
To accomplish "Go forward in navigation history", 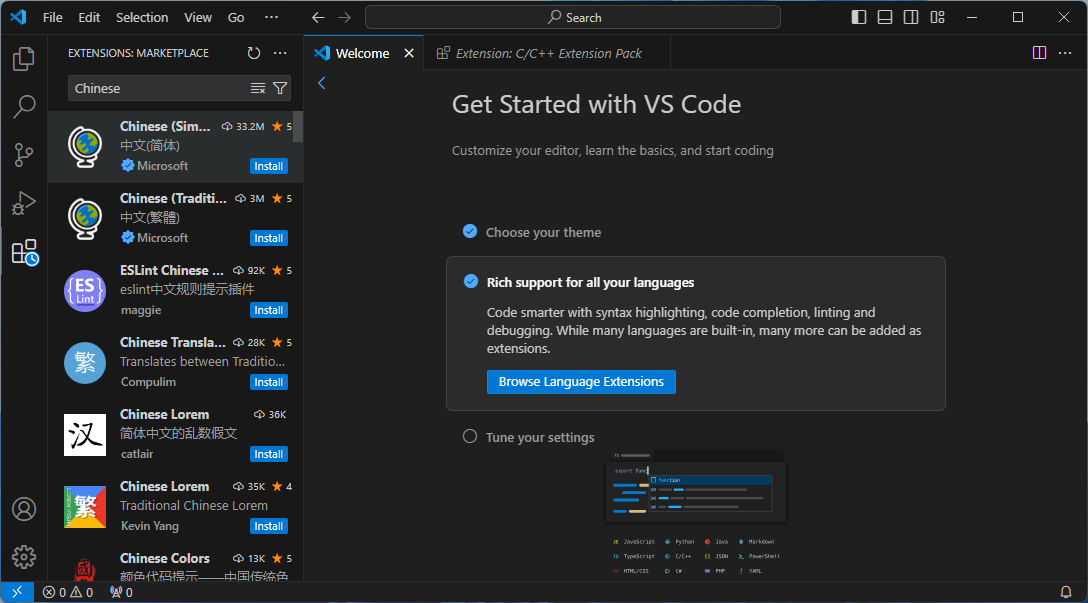I will click(x=344, y=17).
